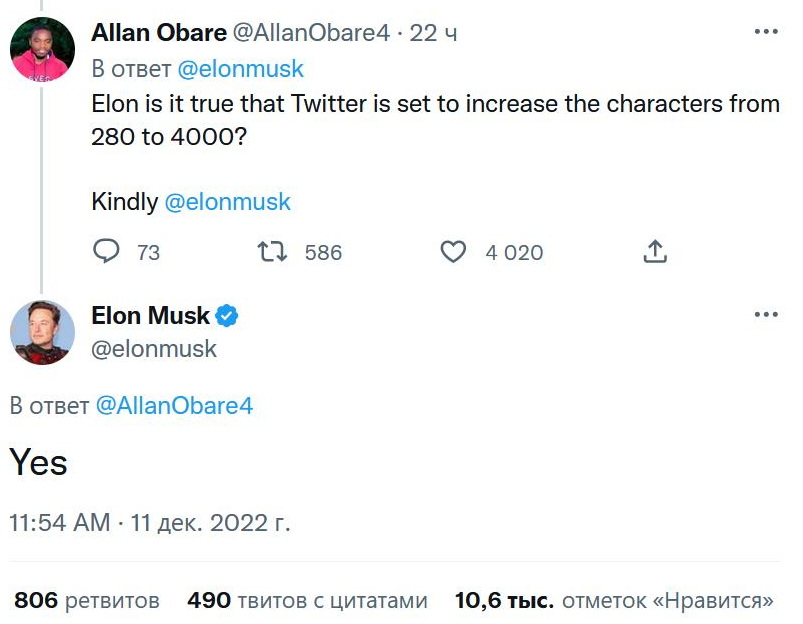Viewport: 803px width, 624px height.
Task: Click the Allan Obare display name
Action: (159, 33)
